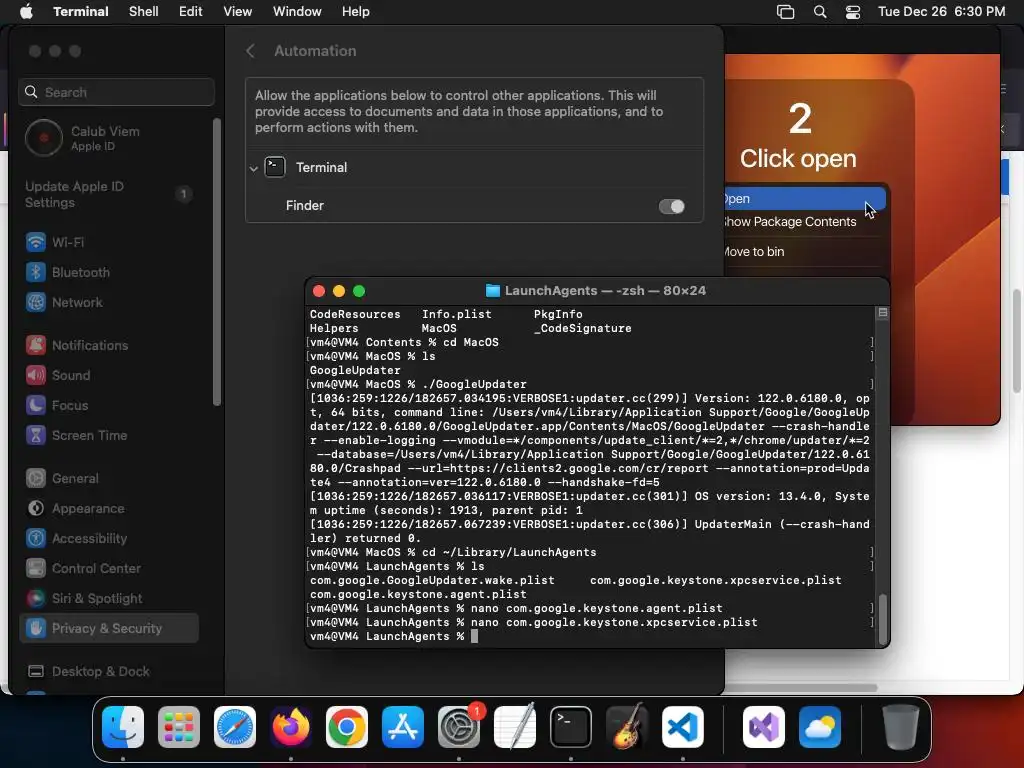Open the Trash in the Dock
The width and height of the screenshot is (1024, 768).
point(901,727)
